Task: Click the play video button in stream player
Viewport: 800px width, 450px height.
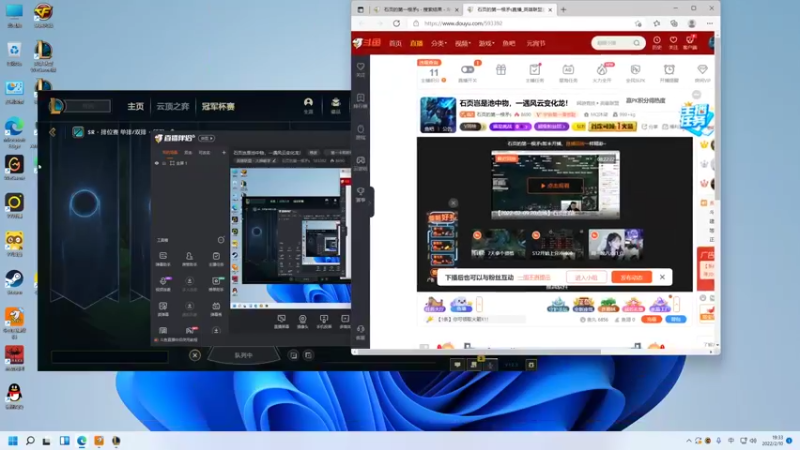Action: tap(555, 186)
